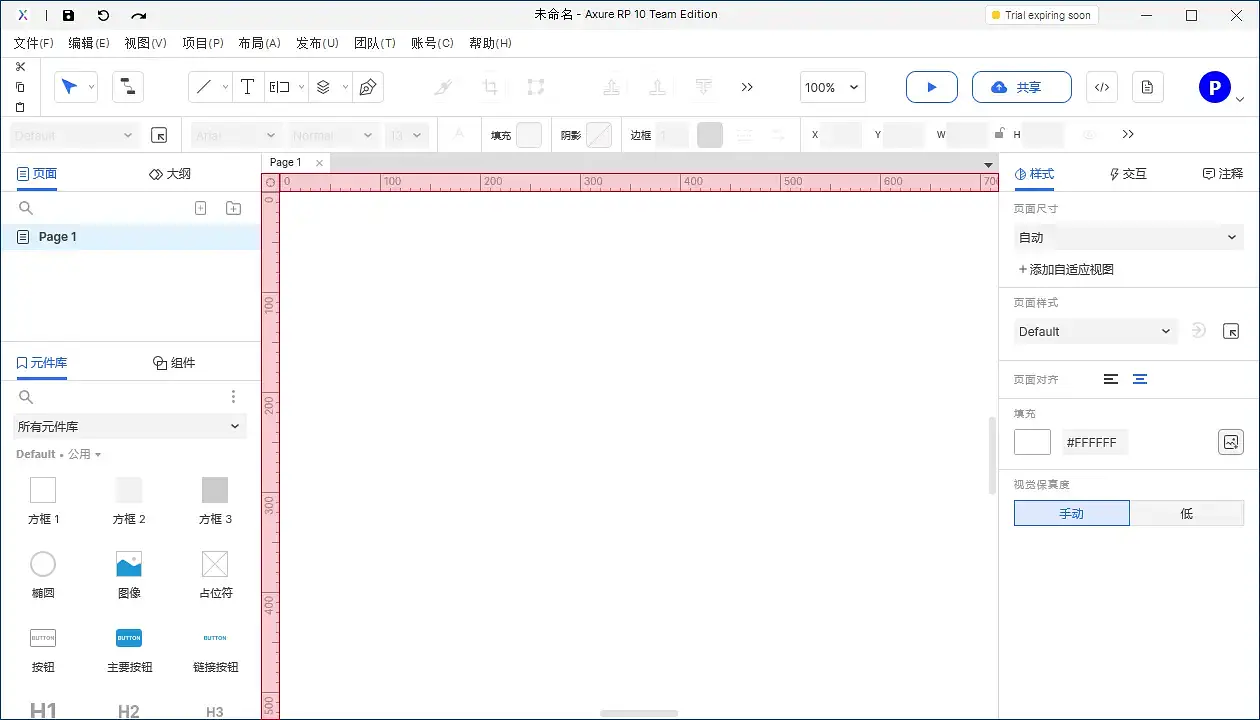Click the preview play button
This screenshot has height=720, width=1260.
coord(931,87)
